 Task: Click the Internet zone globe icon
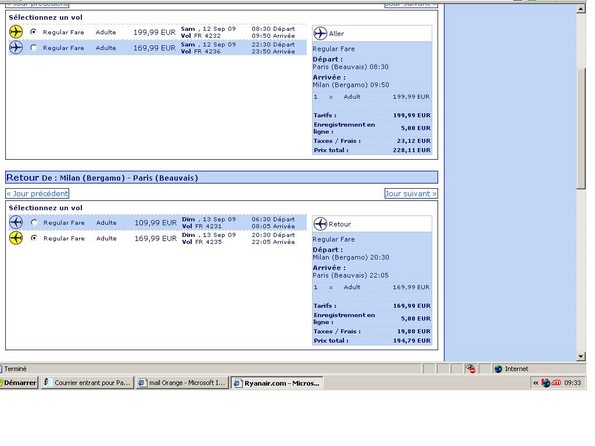pos(498,369)
